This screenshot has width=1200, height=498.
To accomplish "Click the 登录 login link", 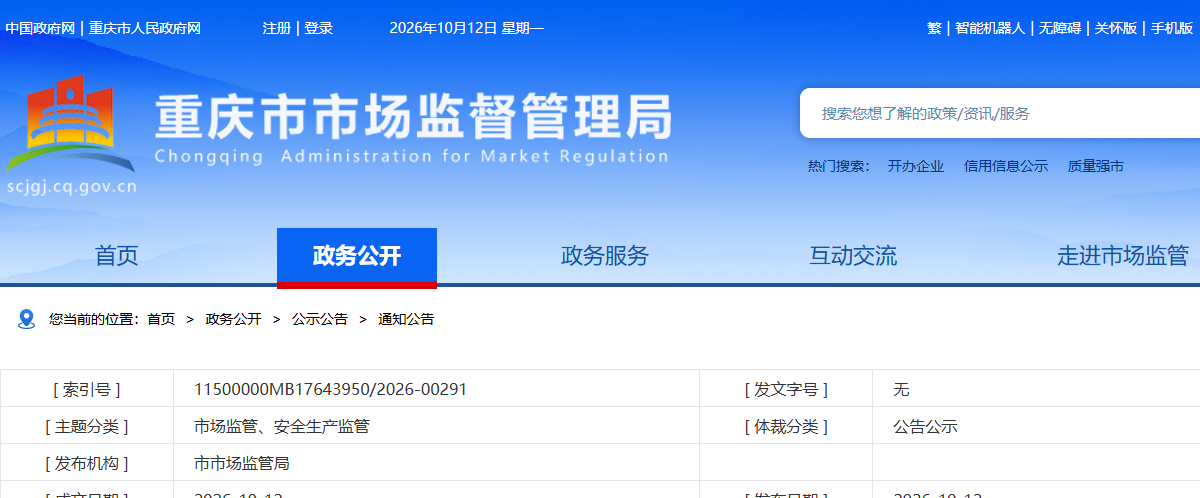I will [319, 28].
